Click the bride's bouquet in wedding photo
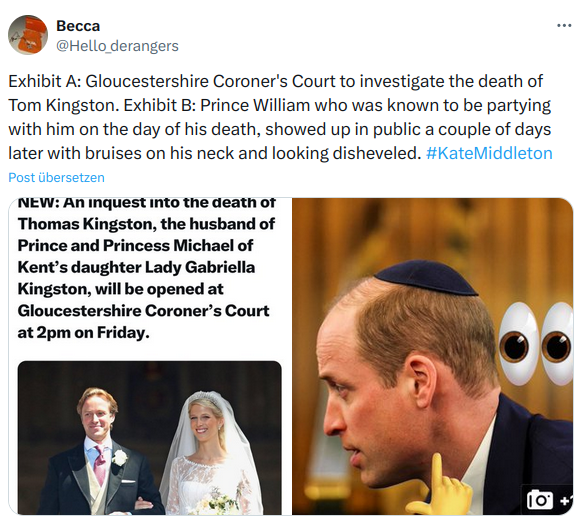588x529 pixels. click(221, 501)
